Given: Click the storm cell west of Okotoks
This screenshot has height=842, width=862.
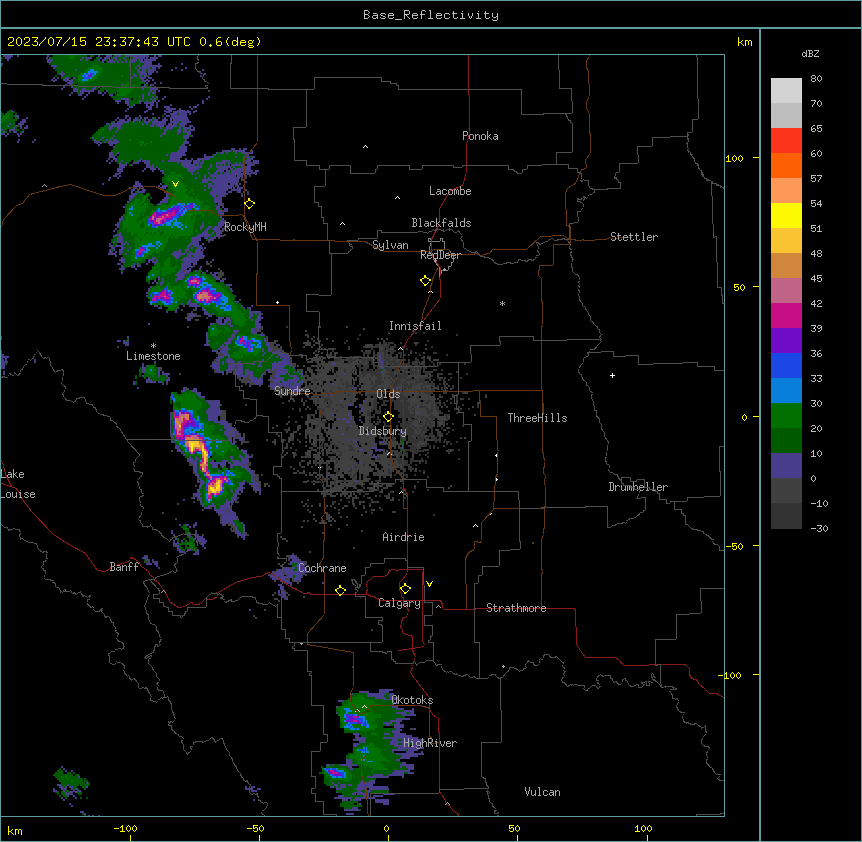Looking at the screenshot, I should (x=352, y=718).
